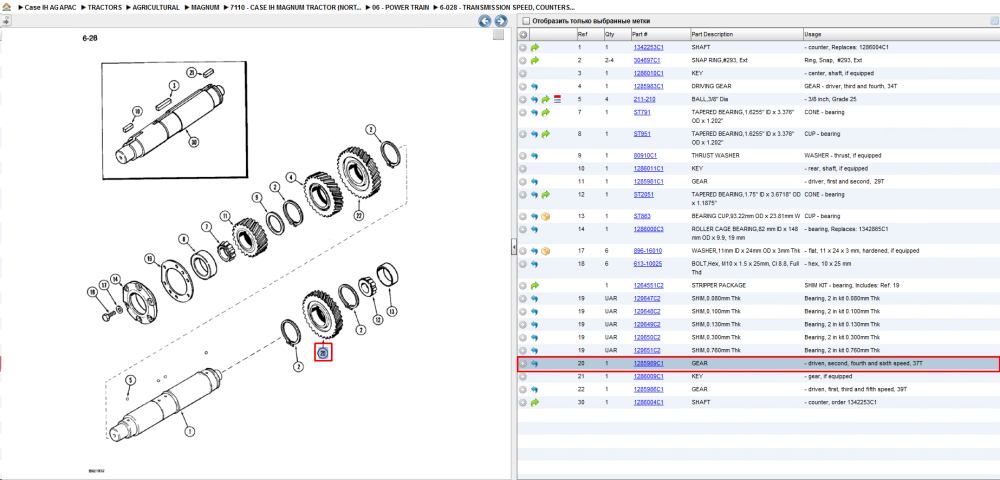
Task: Toggle the Russian 'Отобразить только выбранные метки' checkbox
Action: [x=526, y=21]
